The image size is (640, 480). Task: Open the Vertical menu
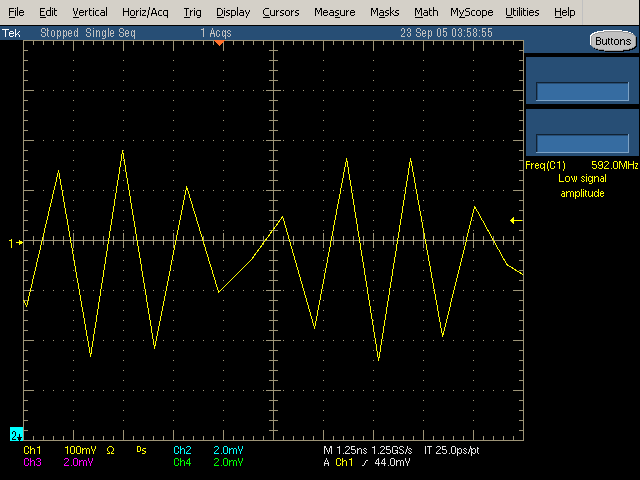coord(90,13)
